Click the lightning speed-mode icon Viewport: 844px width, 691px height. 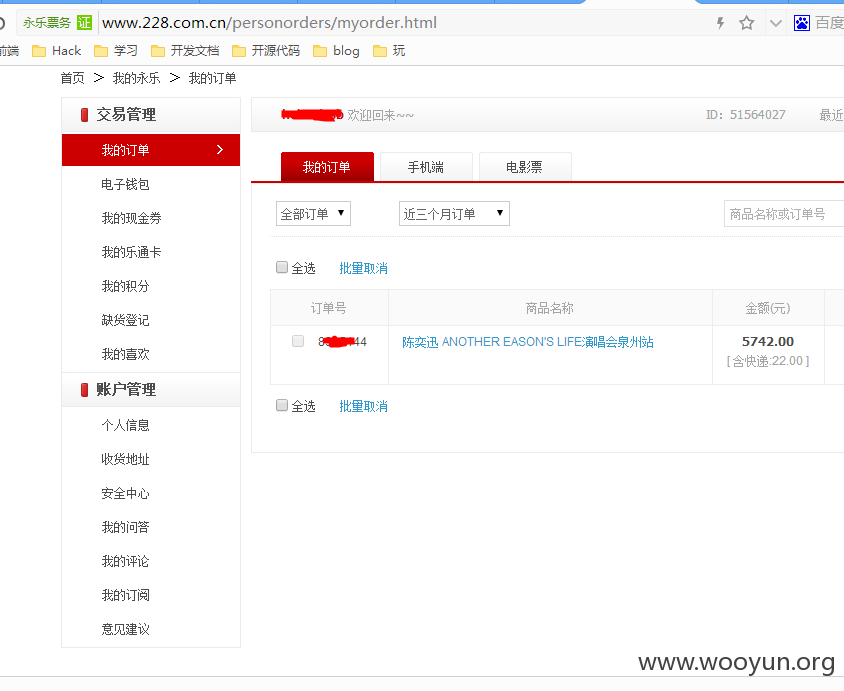720,23
